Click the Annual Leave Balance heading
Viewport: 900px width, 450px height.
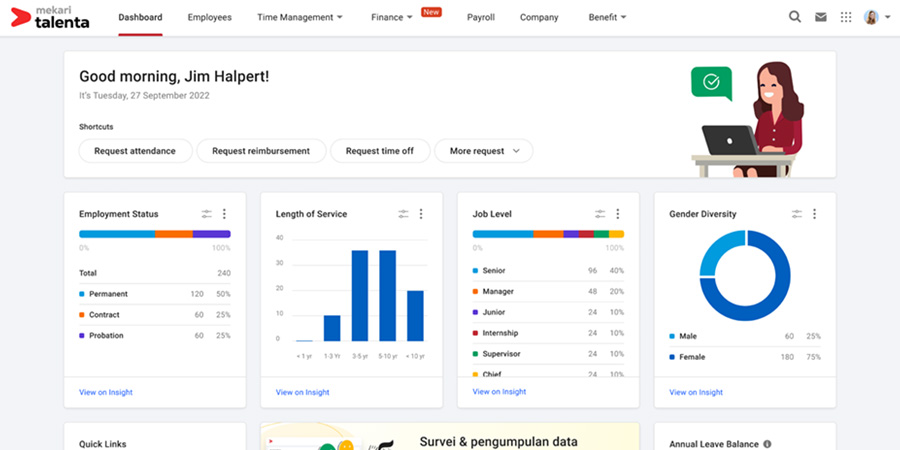[x=714, y=444]
